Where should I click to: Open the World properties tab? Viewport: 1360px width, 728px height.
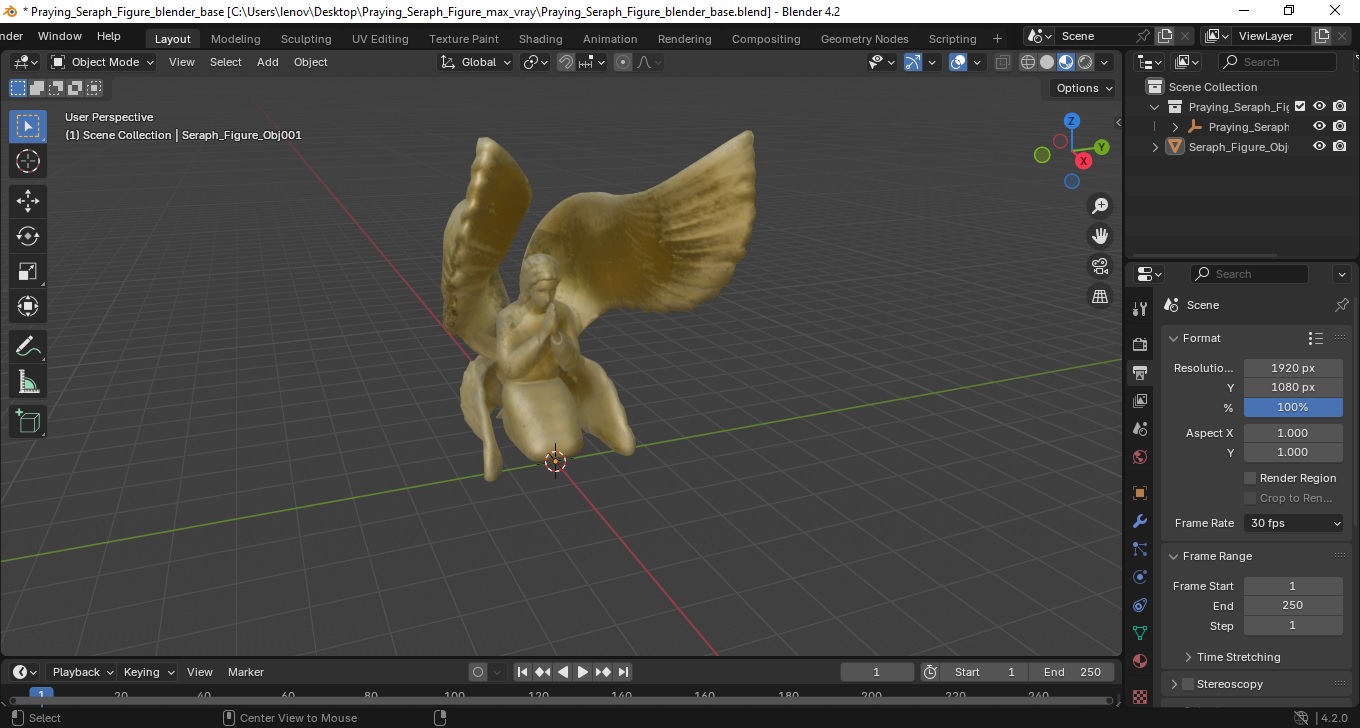[x=1140, y=457]
